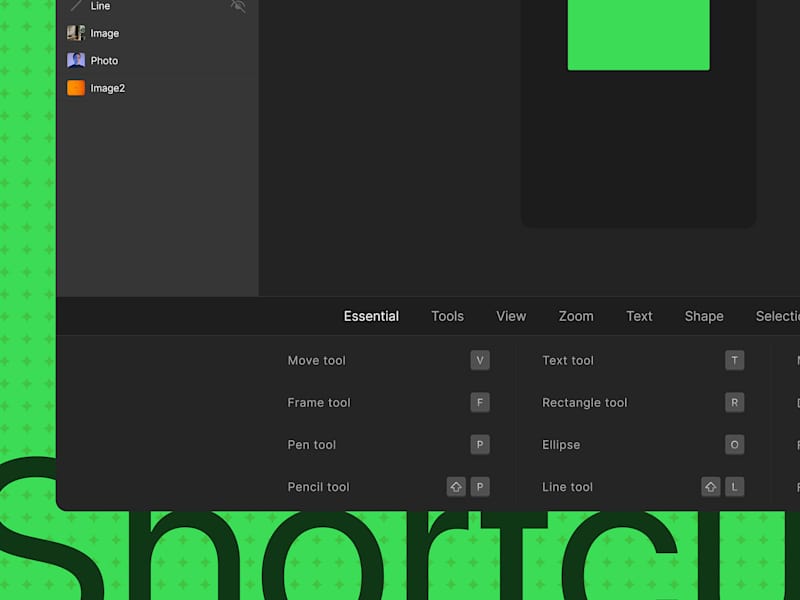
Task: Select the Image layer thumbnail icon
Action: pyautogui.click(x=76, y=33)
